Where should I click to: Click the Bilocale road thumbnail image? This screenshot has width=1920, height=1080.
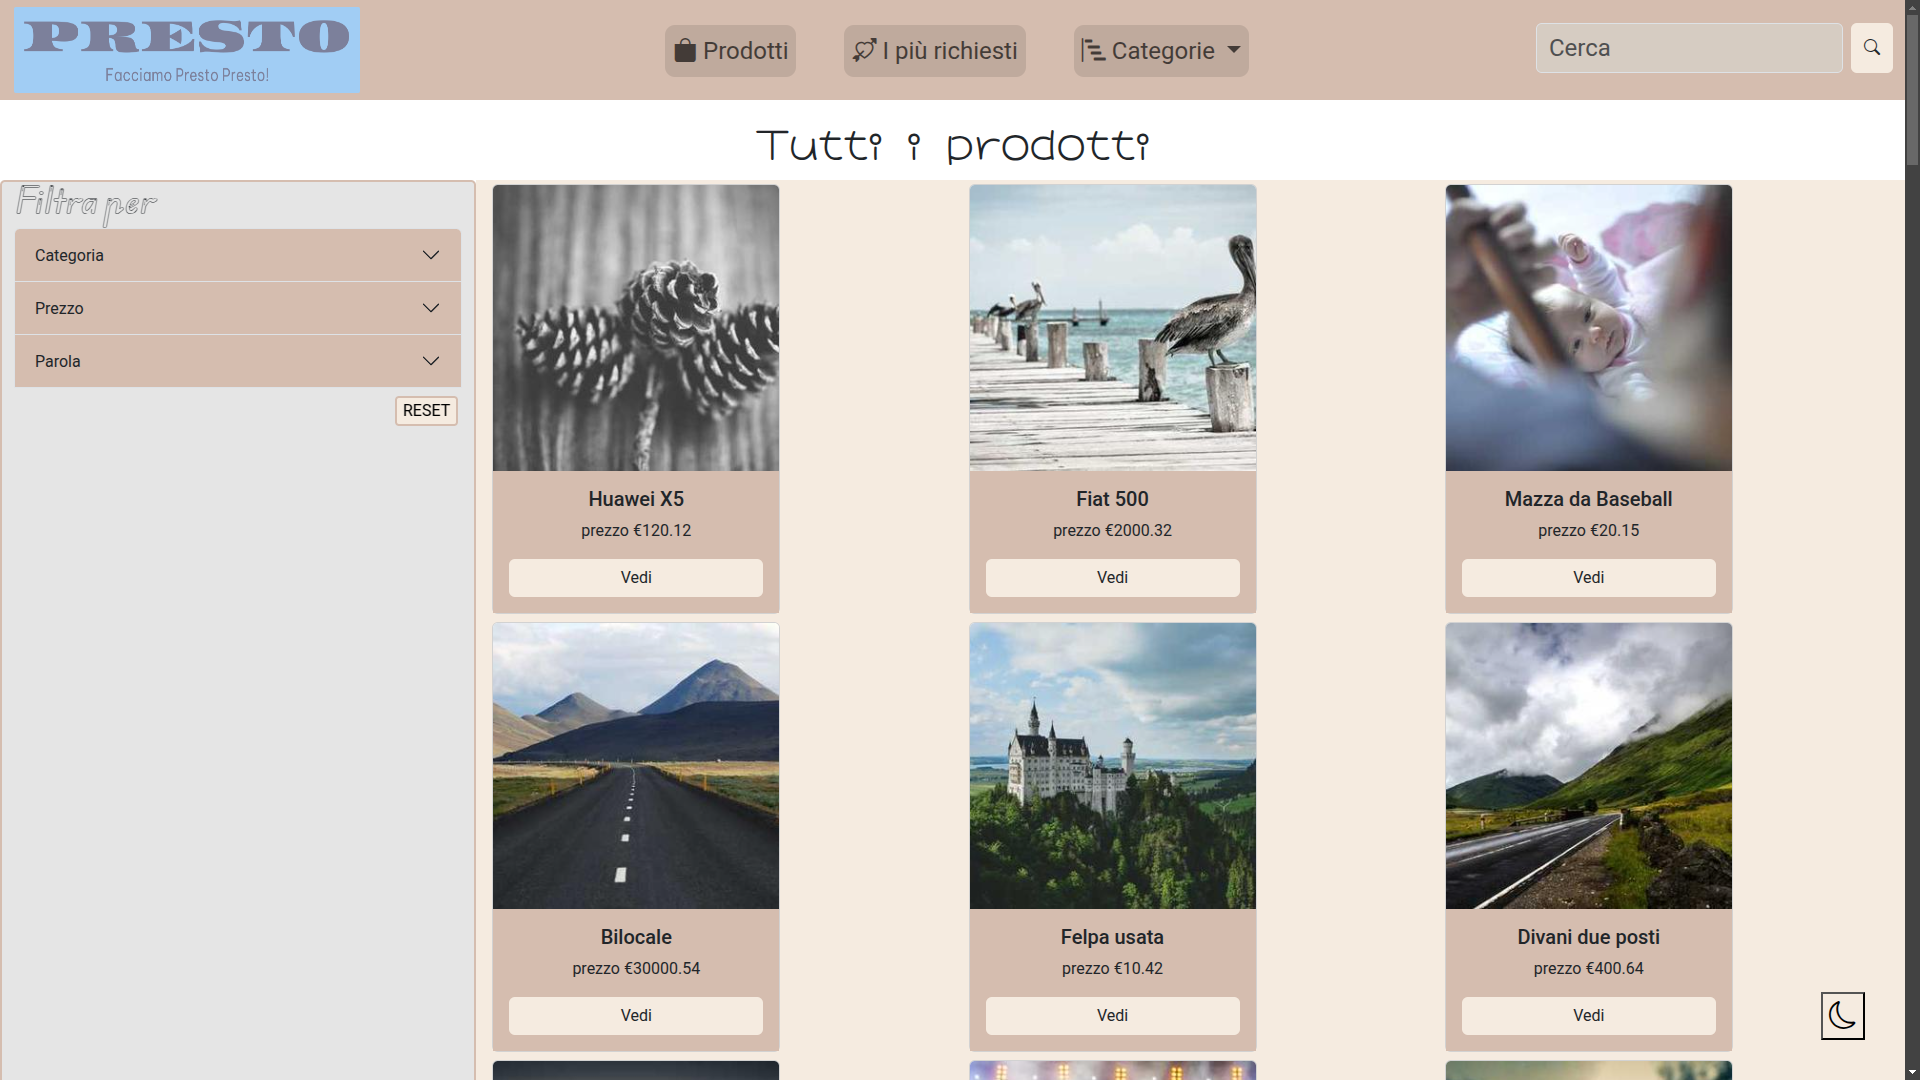point(636,766)
